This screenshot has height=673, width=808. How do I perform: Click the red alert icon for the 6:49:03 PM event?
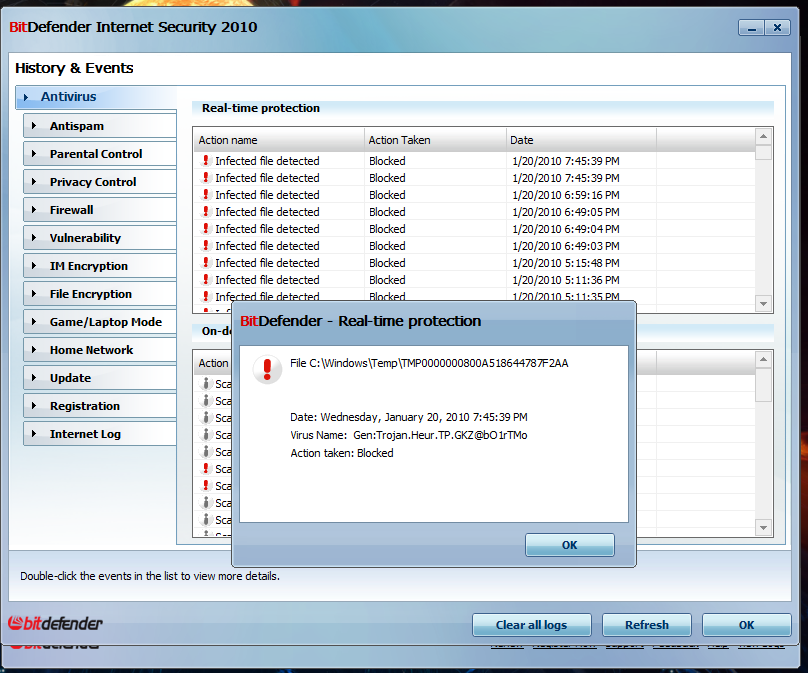206,245
